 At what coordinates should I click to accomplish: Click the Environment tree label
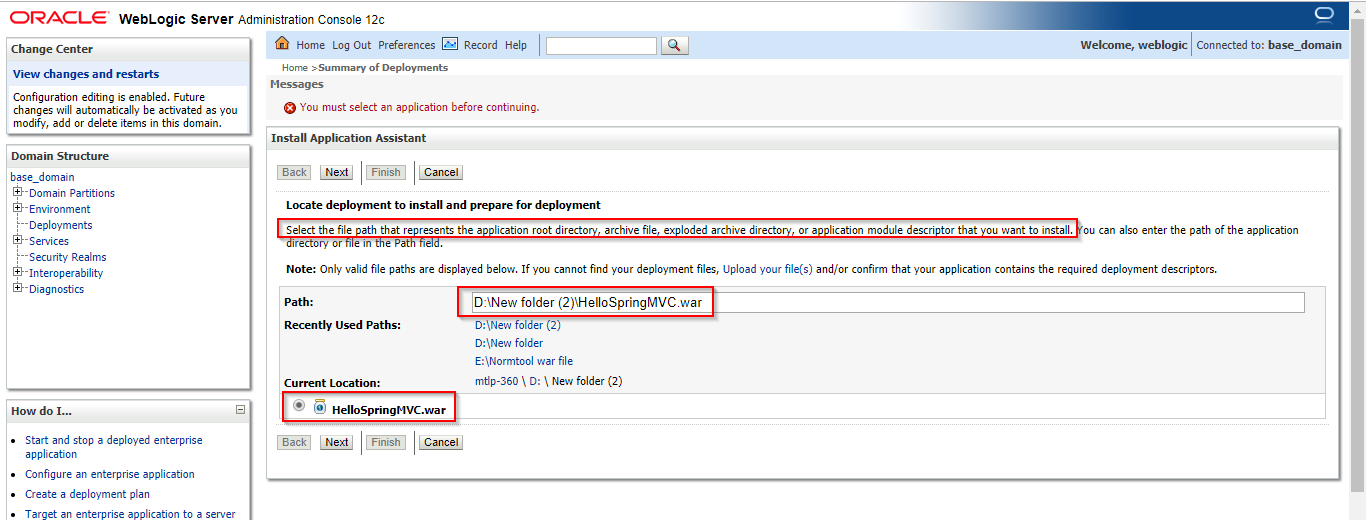(x=60, y=209)
